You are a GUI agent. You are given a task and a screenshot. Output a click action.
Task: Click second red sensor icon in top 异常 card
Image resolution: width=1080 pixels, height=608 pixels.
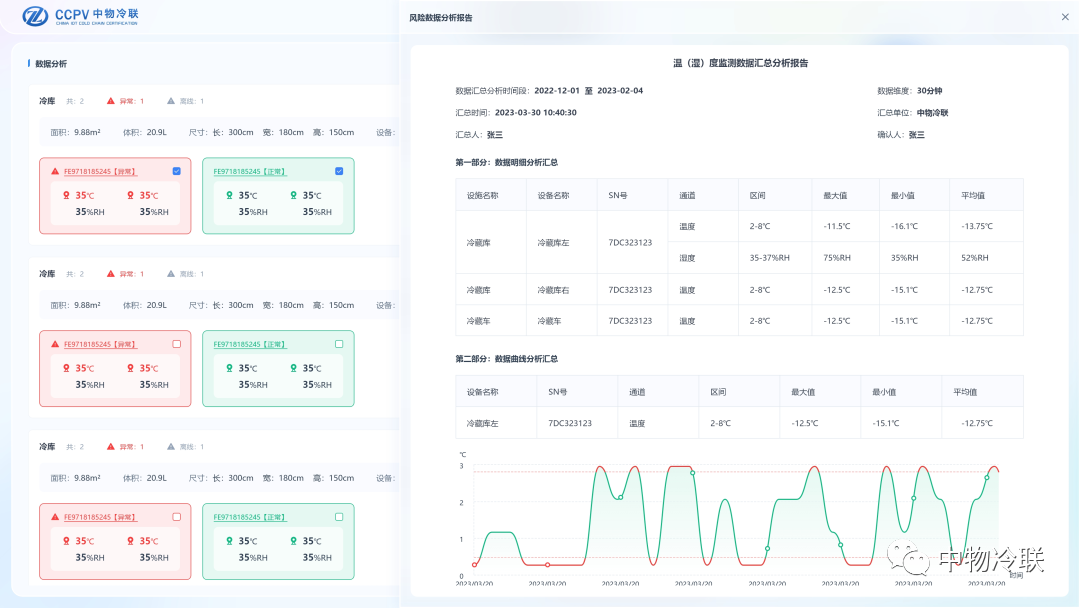click(130, 196)
